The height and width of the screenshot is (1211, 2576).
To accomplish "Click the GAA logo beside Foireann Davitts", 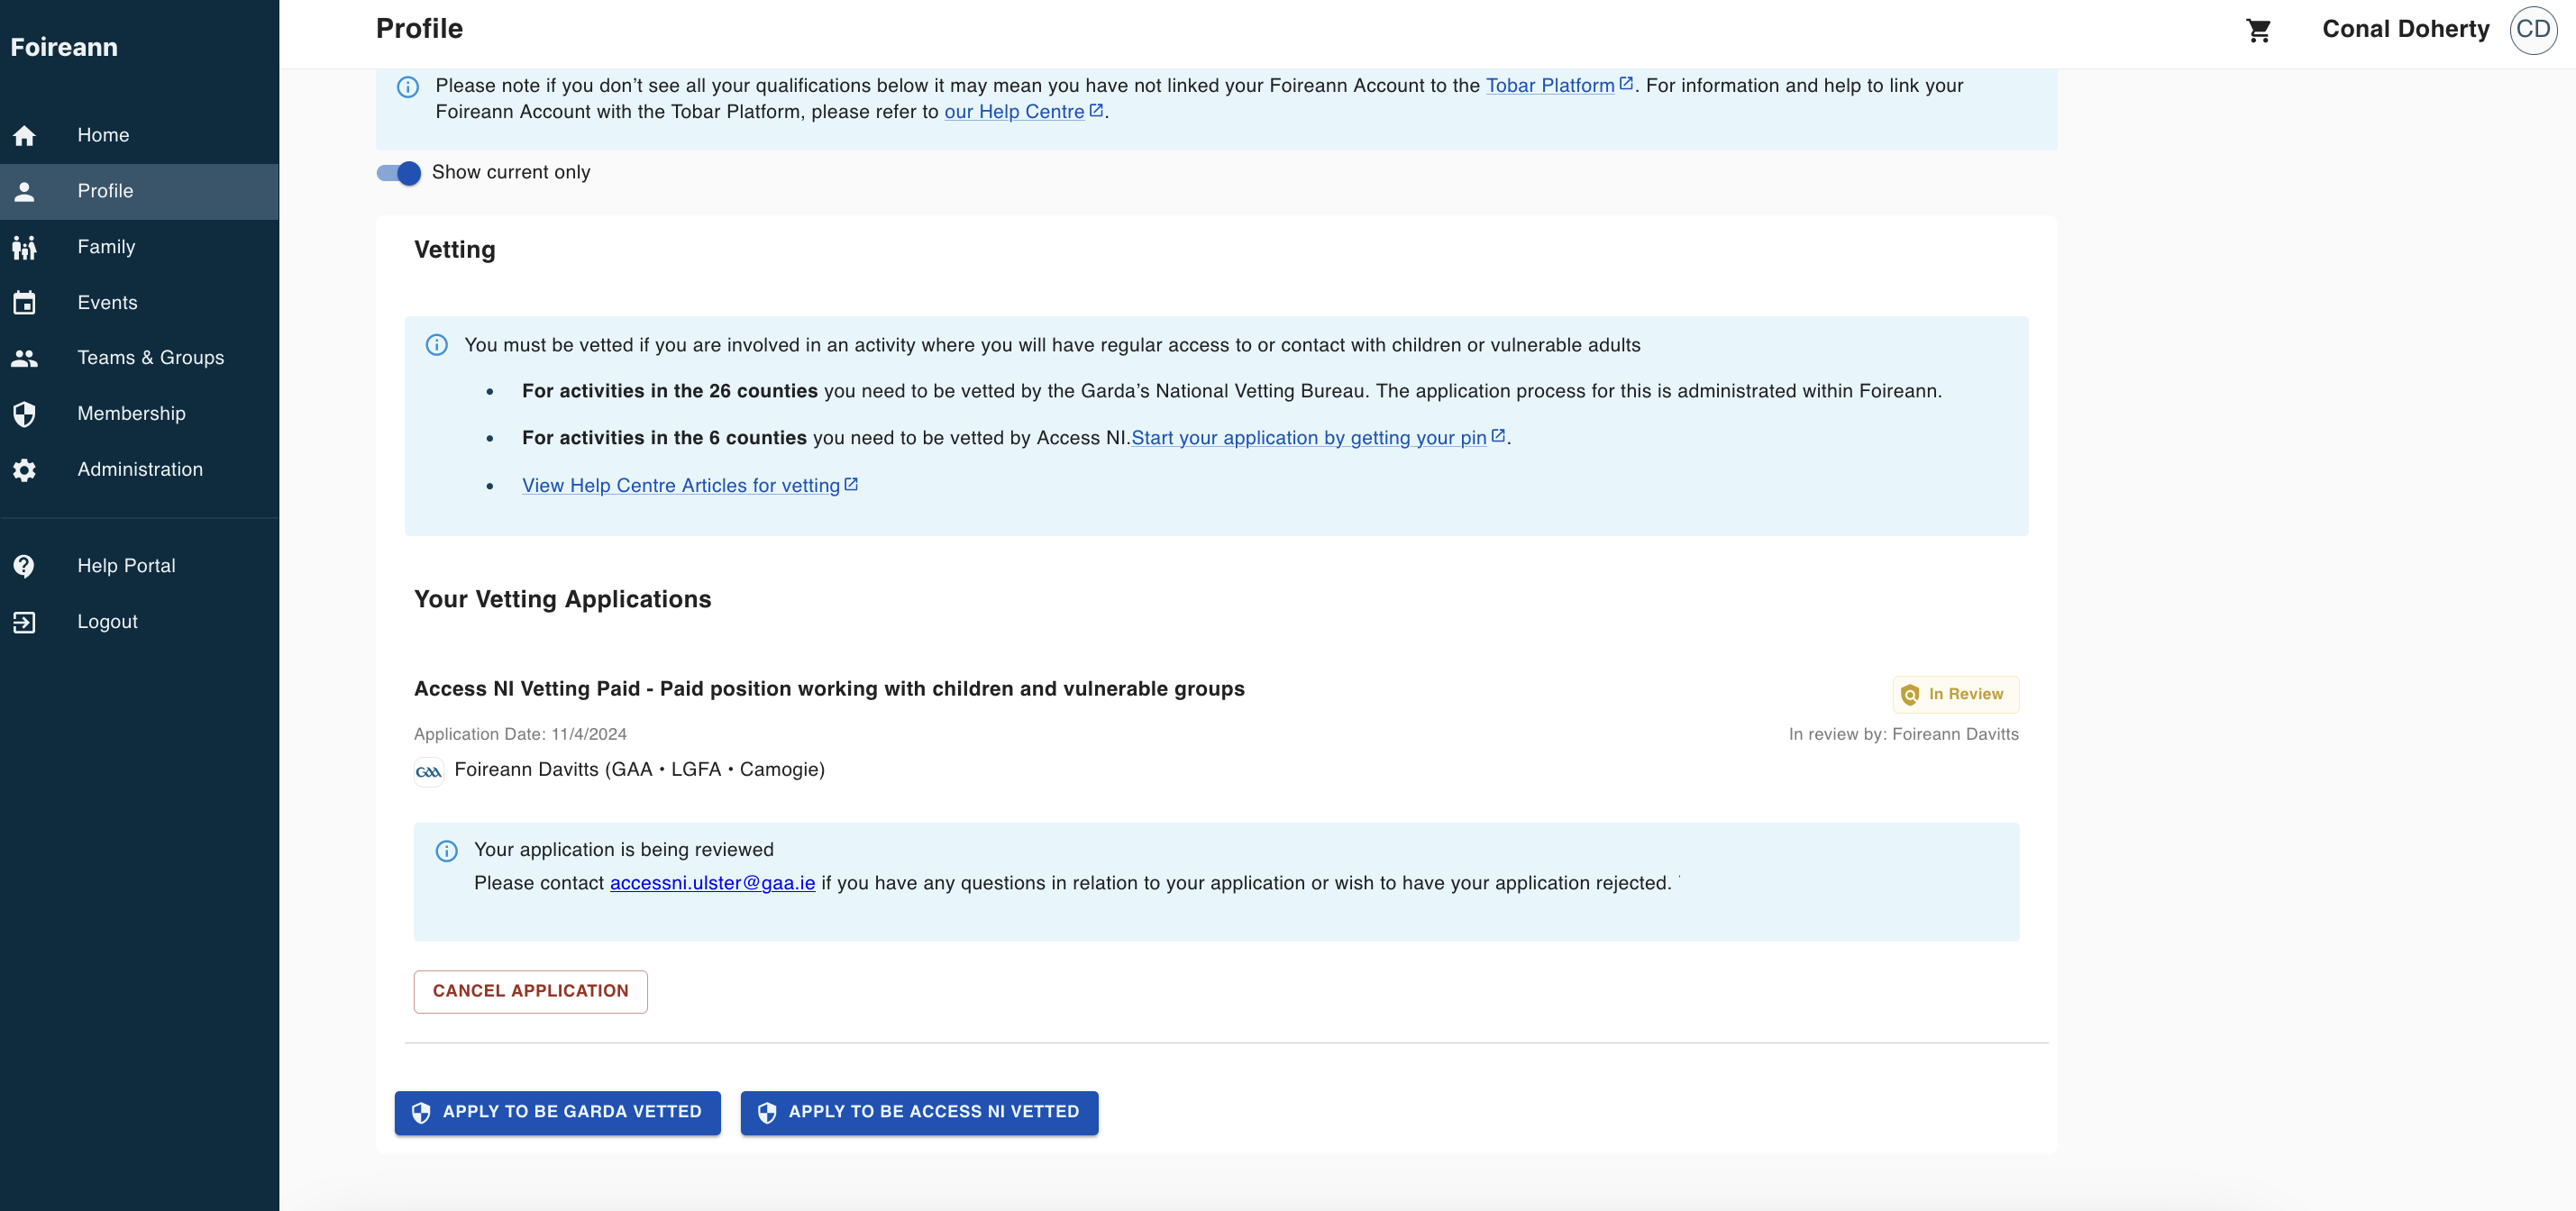I will (429, 771).
